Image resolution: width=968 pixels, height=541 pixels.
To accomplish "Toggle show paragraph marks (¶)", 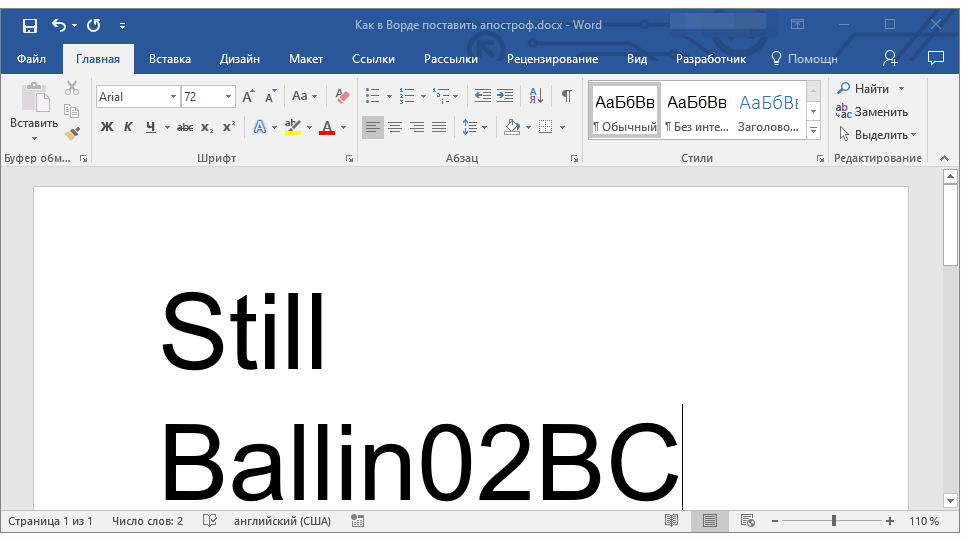I will pos(567,96).
